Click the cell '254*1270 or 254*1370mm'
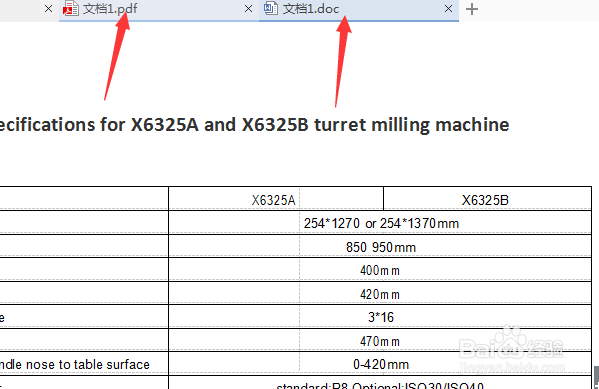Screen dimensions: 599x389 [x=380, y=222]
